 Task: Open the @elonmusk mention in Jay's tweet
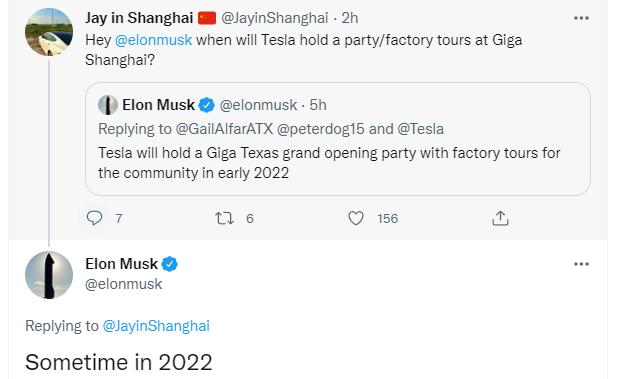point(153,40)
